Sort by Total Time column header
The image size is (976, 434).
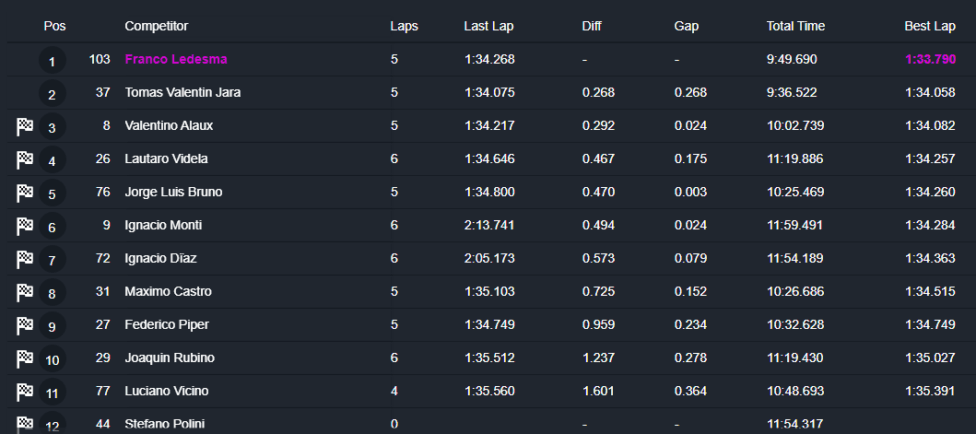point(795,26)
